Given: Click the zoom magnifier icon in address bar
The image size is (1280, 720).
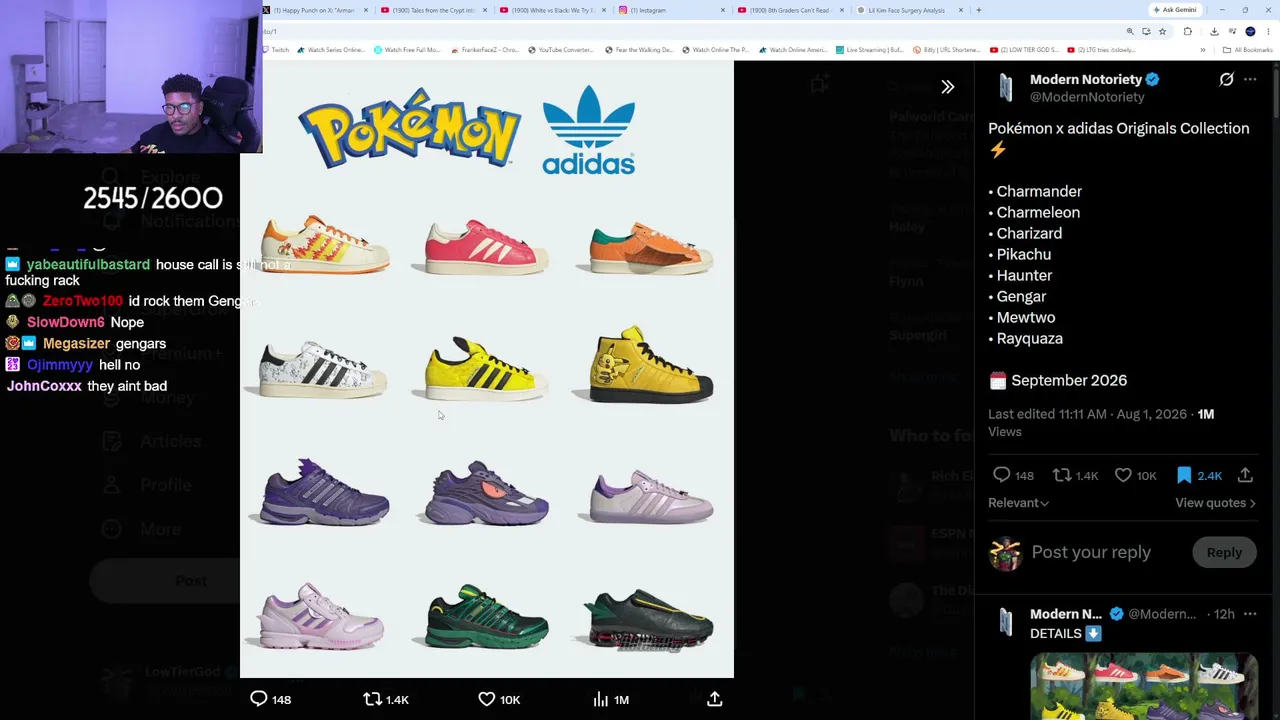Looking at the screenshot, I should pyautogui.click(x=1130, y=31).
